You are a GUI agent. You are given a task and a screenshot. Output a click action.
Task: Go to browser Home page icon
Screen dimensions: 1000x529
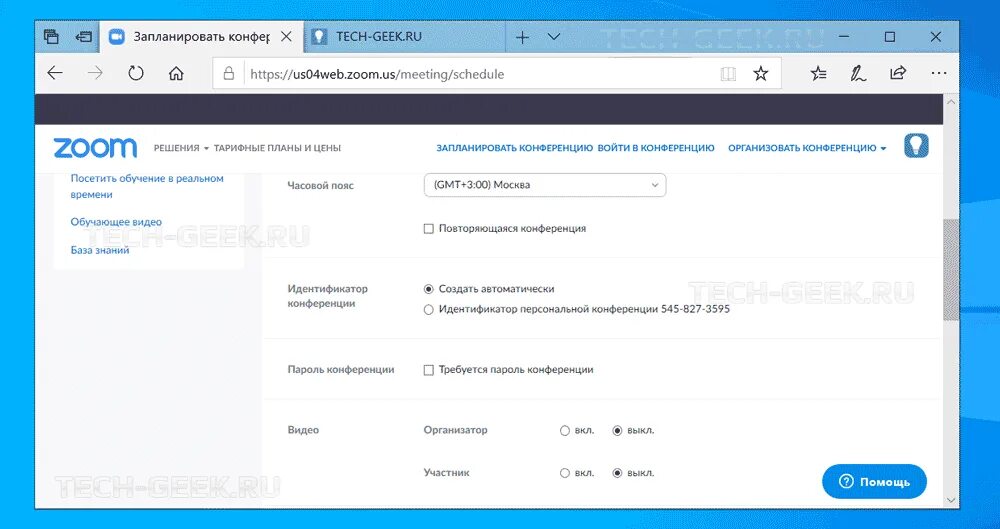pos(176,73)
